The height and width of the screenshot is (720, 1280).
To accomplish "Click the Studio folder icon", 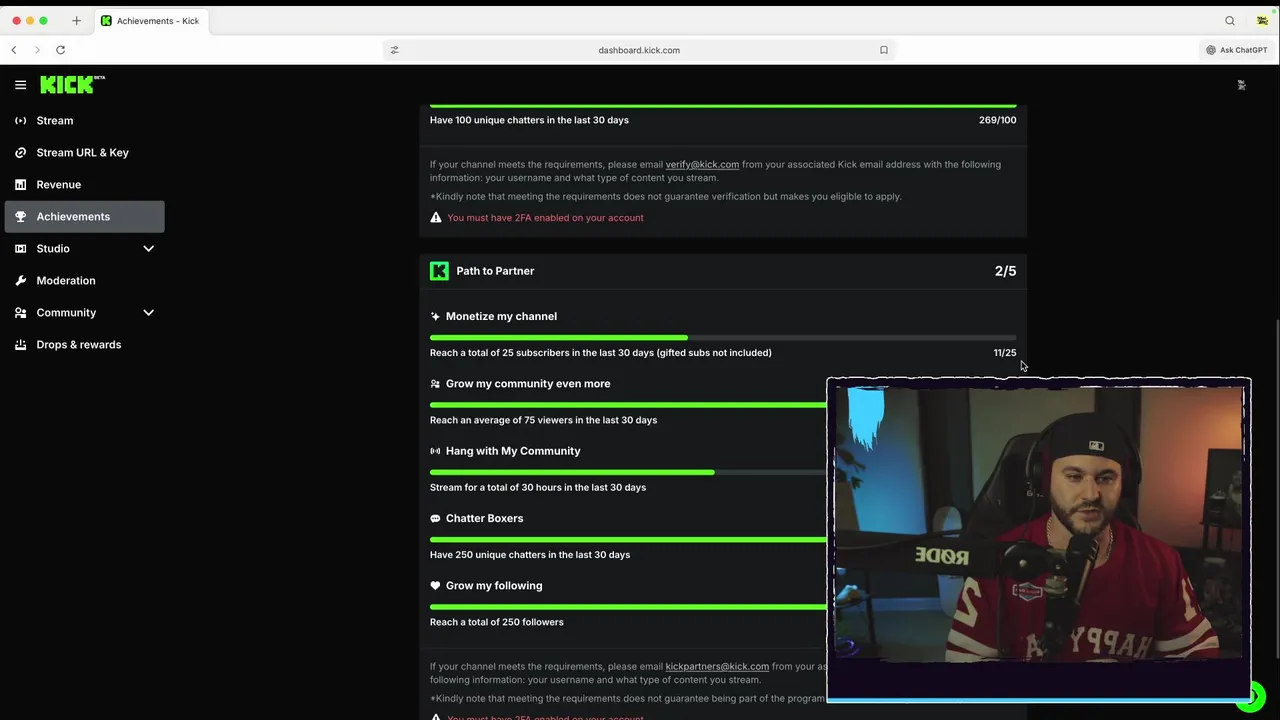I will point(20,249).
